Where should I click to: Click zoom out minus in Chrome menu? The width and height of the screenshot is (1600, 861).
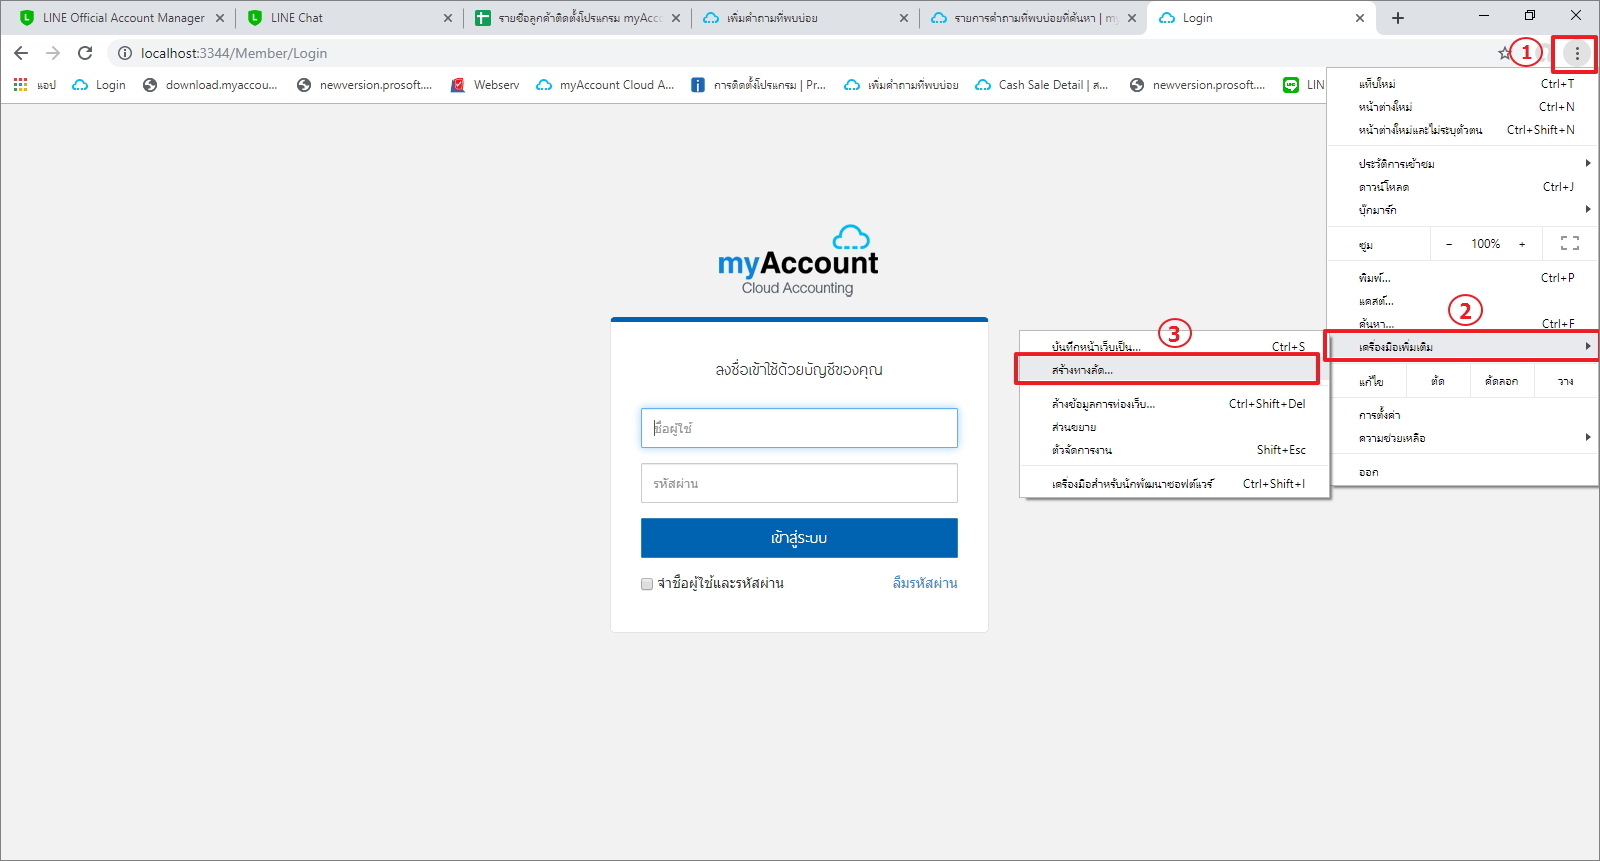point(1448,244)
